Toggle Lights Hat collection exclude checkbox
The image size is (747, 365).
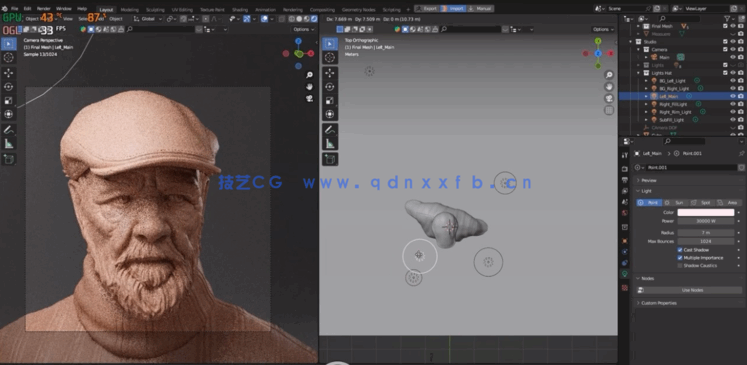click(725, 73)
